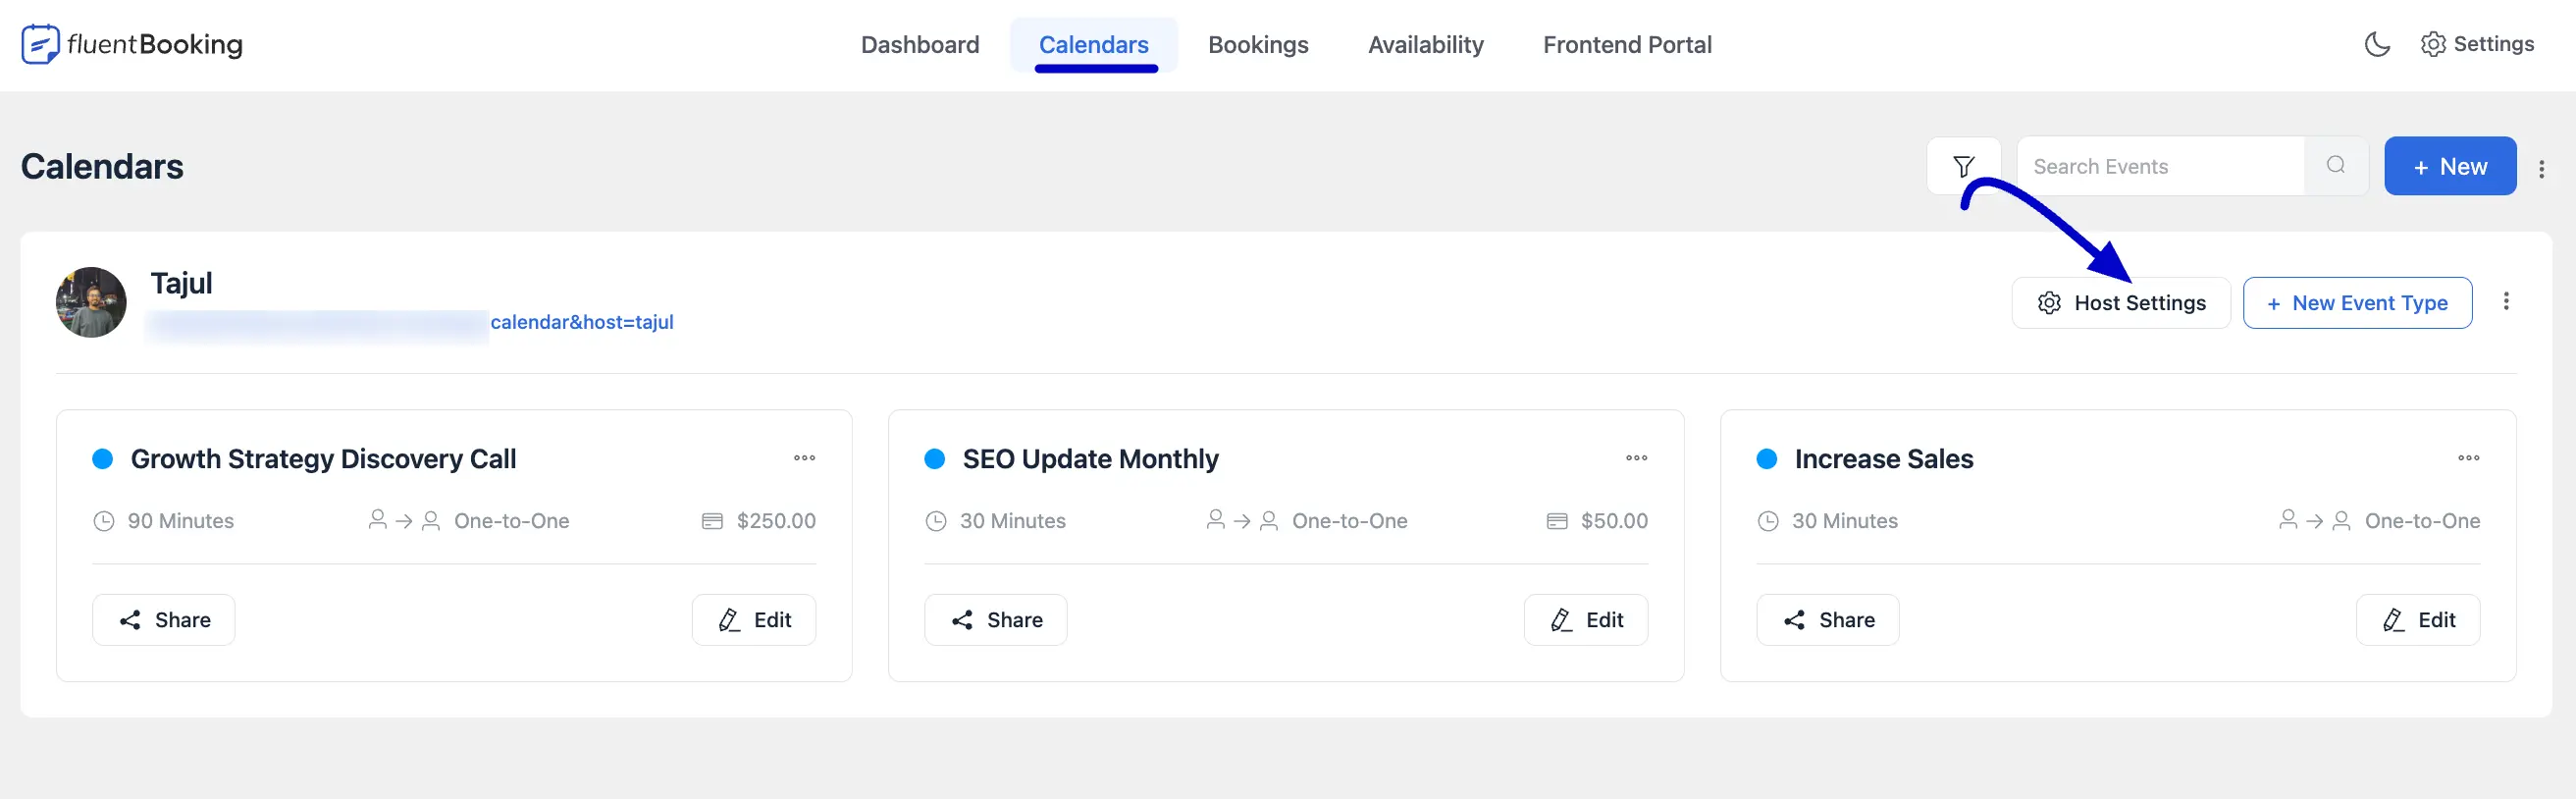Click SEO Update one-to-one people icon
Viewport: 2576px width, 799px height.
(x=1242, y=521)
